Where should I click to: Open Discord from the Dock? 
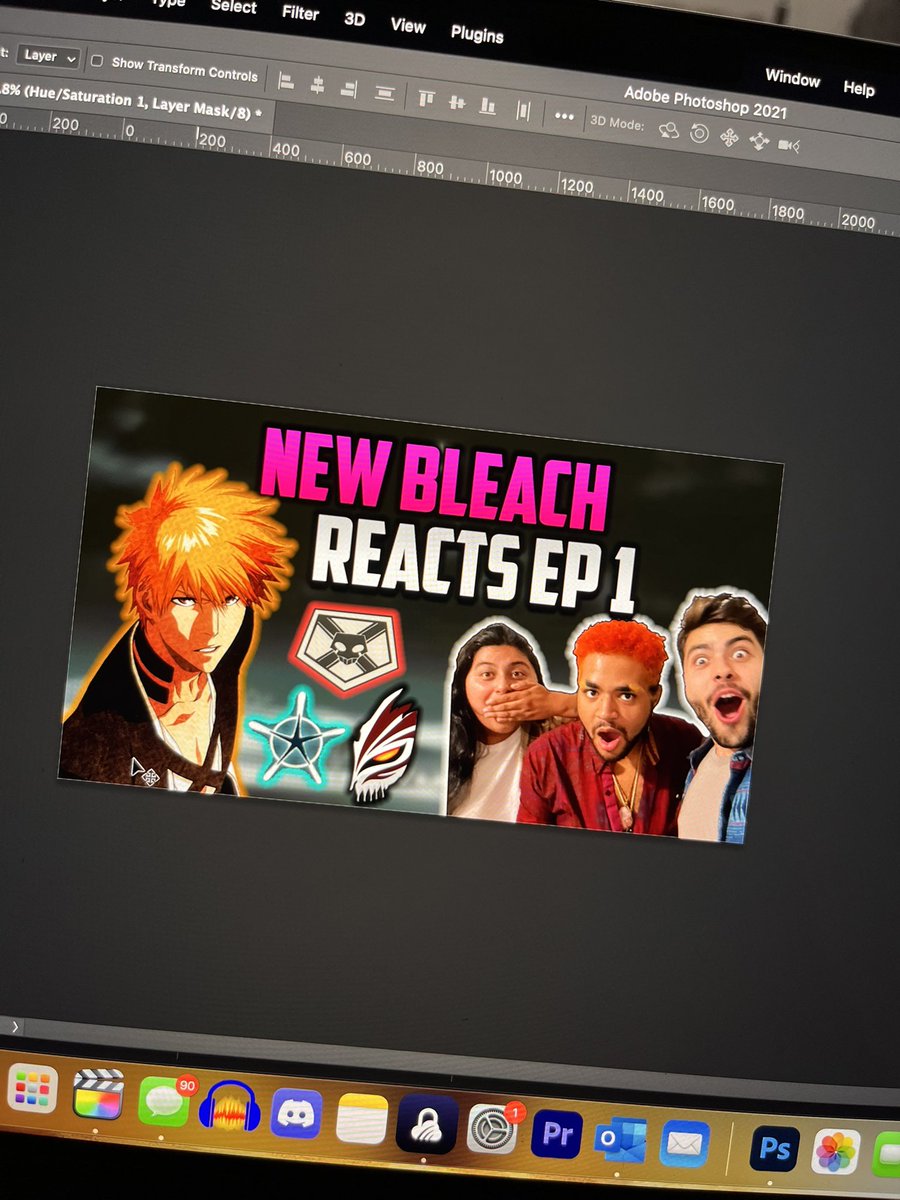297,1113
